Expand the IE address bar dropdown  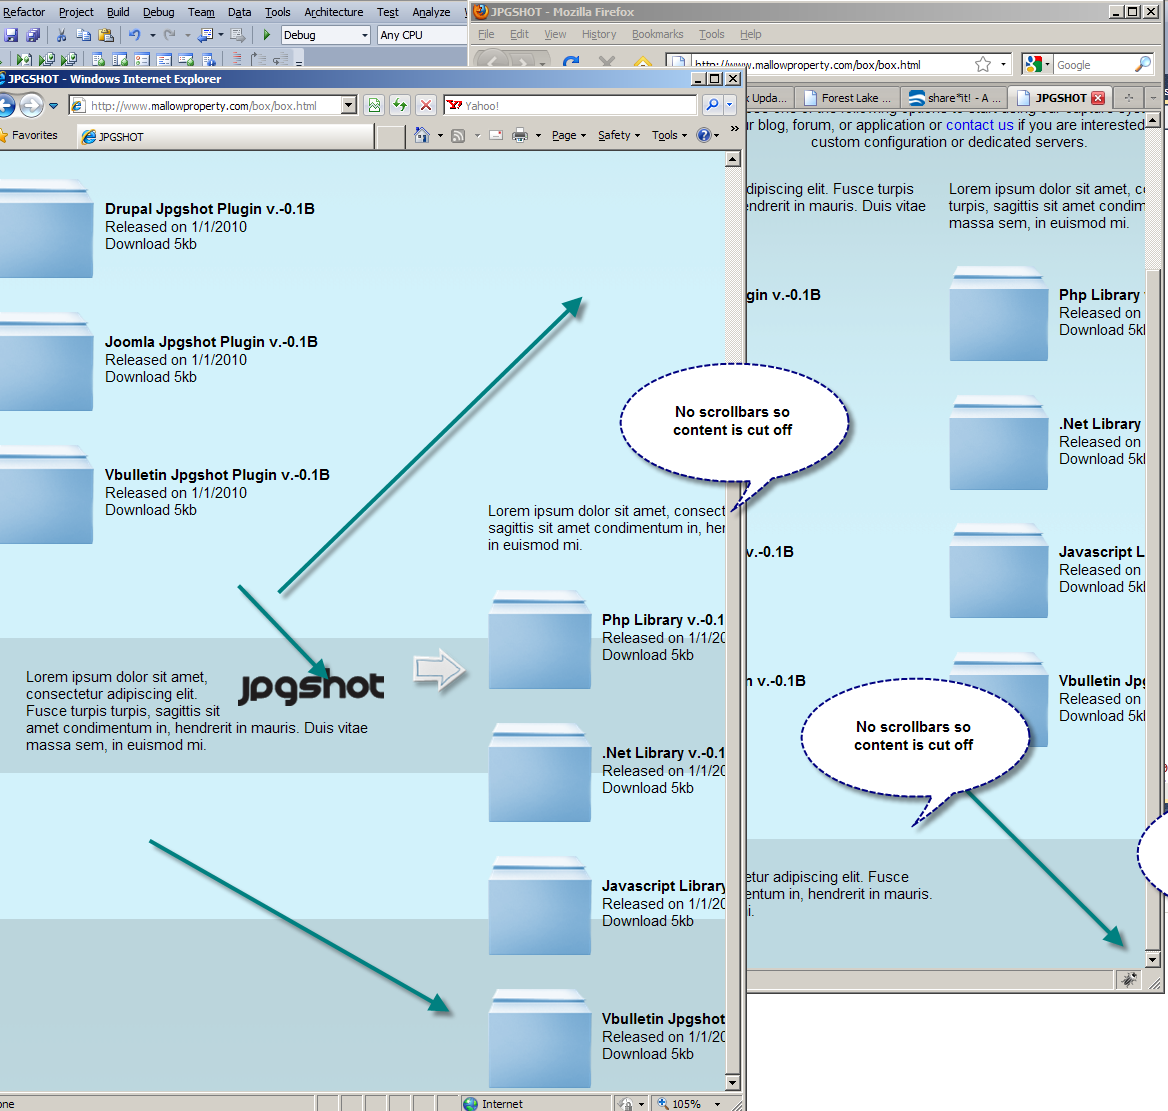[x=349, y=105]
